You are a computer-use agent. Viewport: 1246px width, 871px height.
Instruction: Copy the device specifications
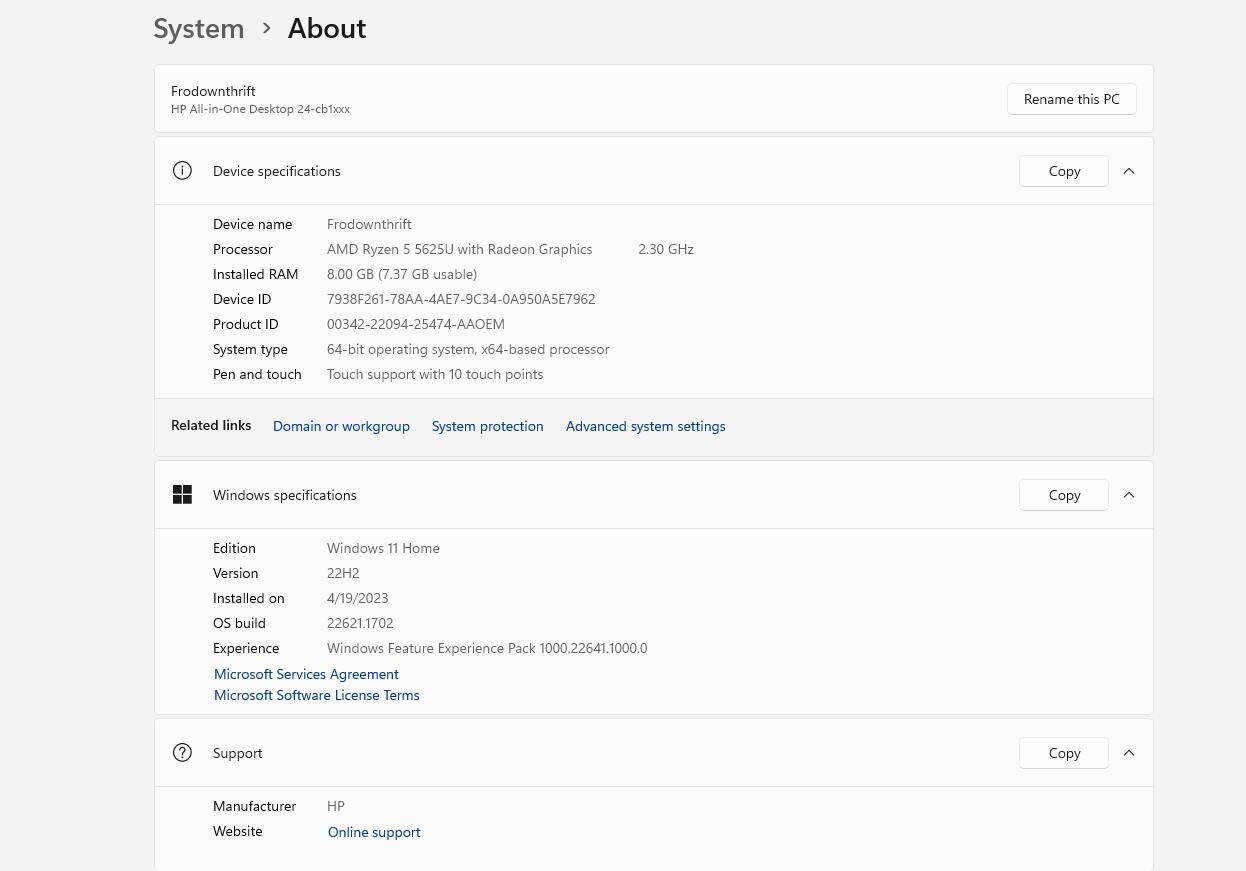(x=1063, y=171)
